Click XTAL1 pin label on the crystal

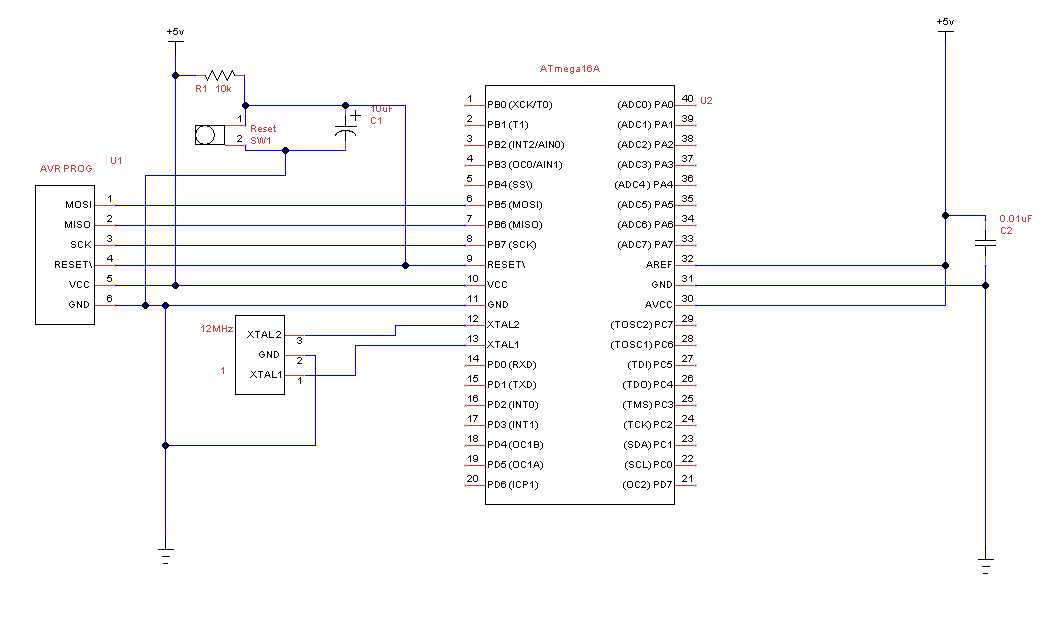click(x=266, y=374)
